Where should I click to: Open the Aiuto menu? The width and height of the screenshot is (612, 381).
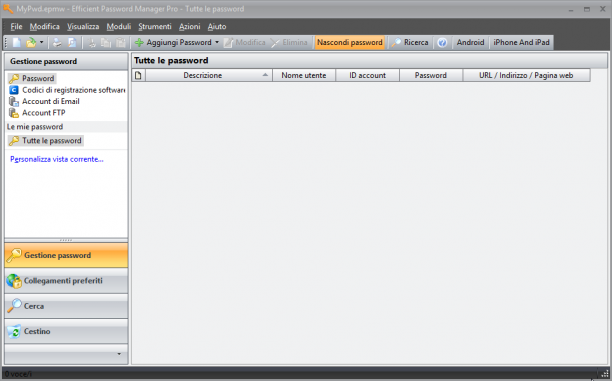(217, 27)
